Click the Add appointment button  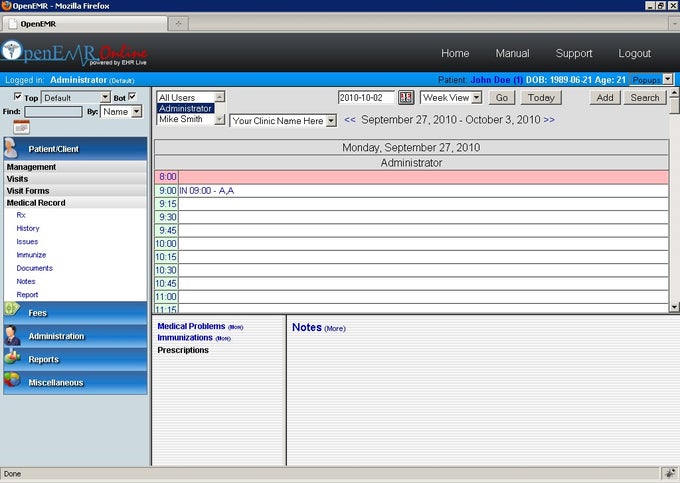pyautogui.click(x=604, y=98)
